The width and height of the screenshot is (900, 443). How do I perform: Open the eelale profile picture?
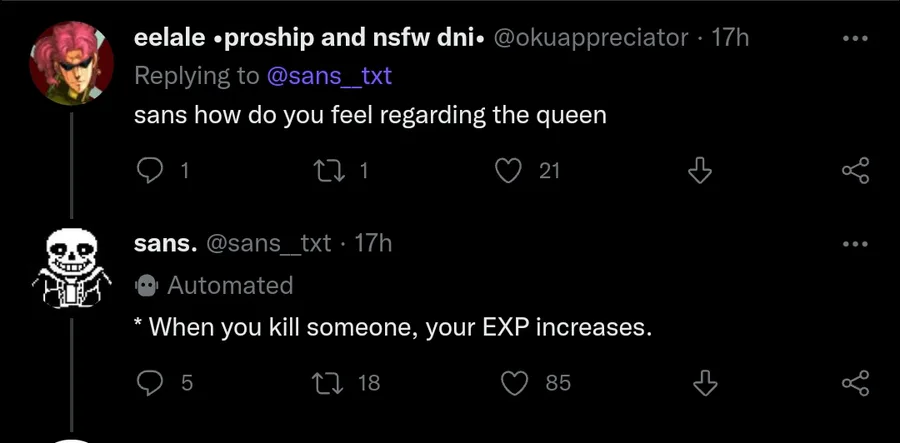click(x=72, y=62)
